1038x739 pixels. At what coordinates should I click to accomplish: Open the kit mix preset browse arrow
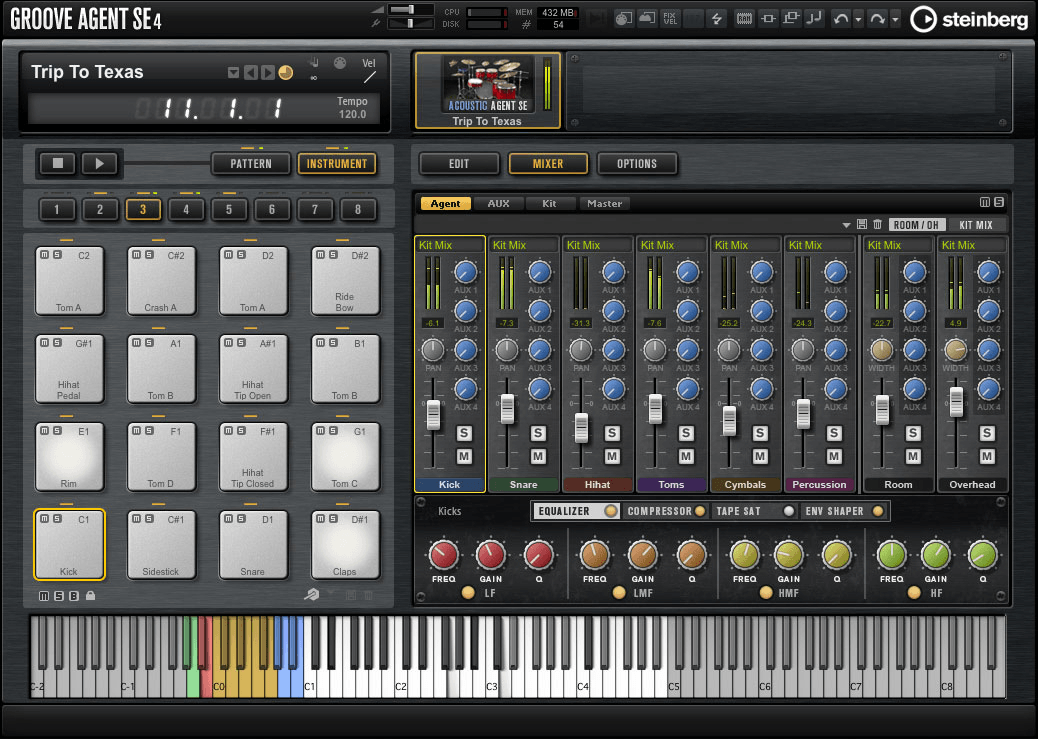tap(846, 224)
